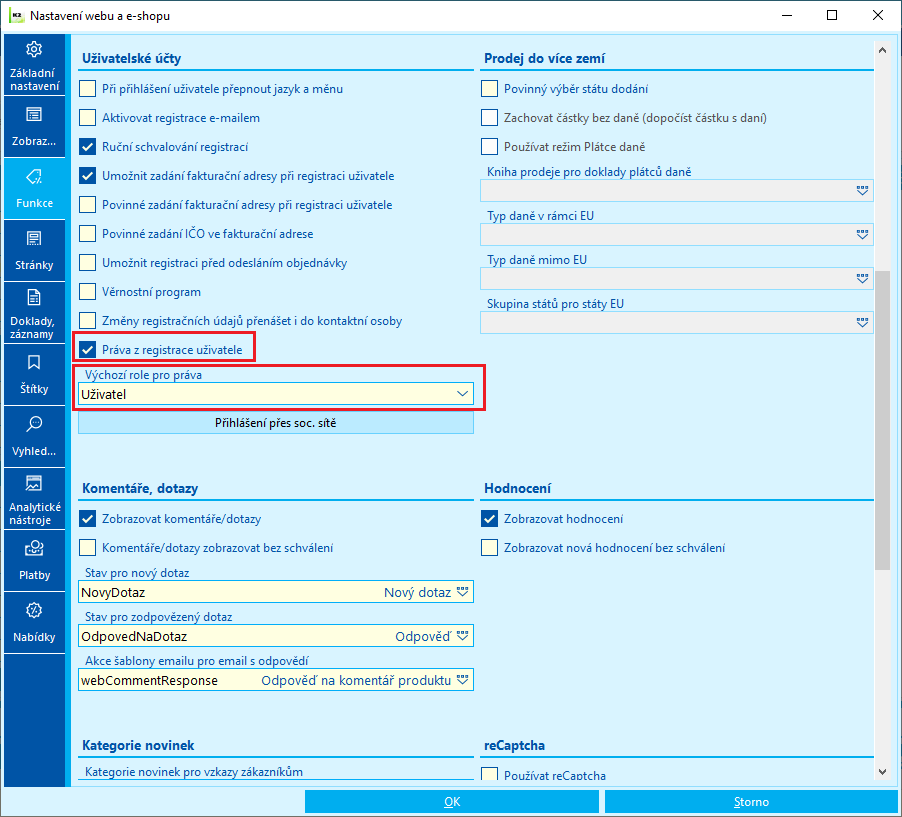Open the Stránky sidebar icon
902x817 pixels.
tap(34, 239)
